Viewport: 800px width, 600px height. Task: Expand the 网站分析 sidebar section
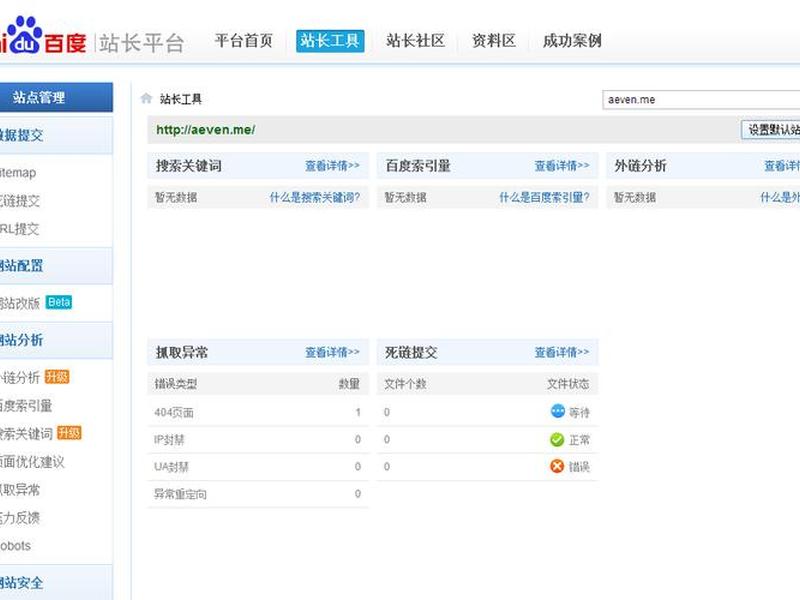56,340
